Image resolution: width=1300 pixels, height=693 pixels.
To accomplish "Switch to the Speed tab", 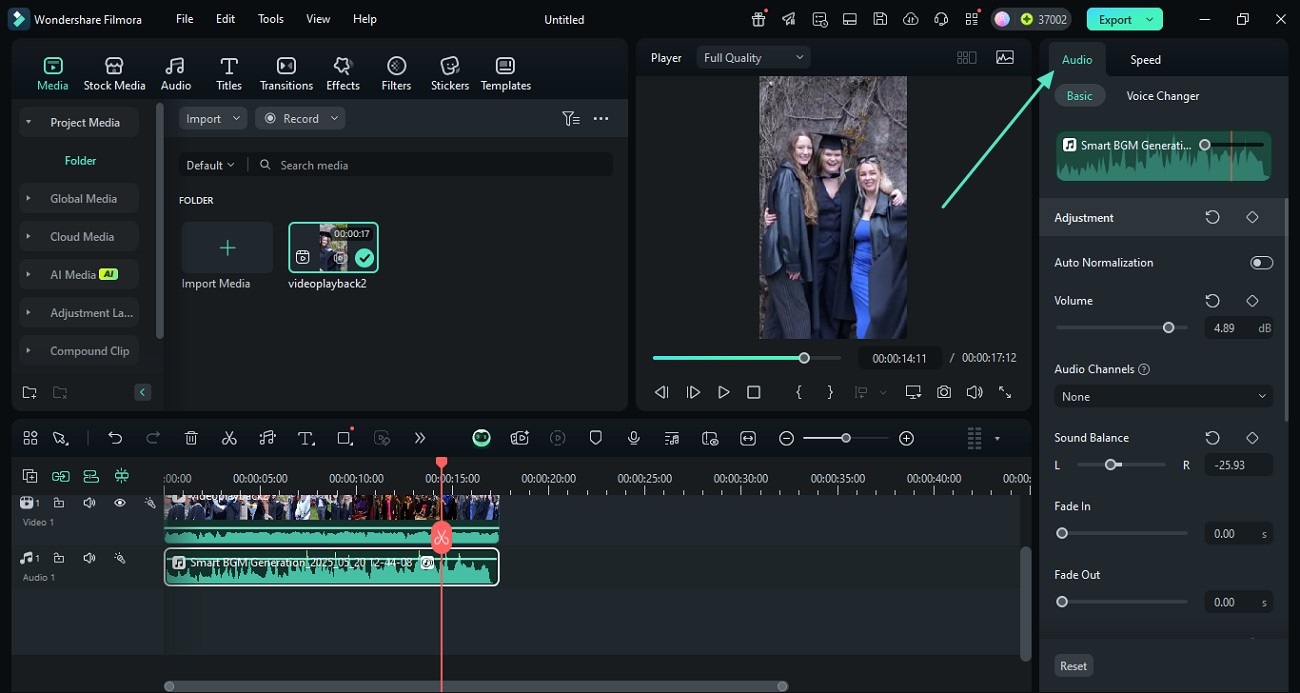I will click(x=1145, y=60).
